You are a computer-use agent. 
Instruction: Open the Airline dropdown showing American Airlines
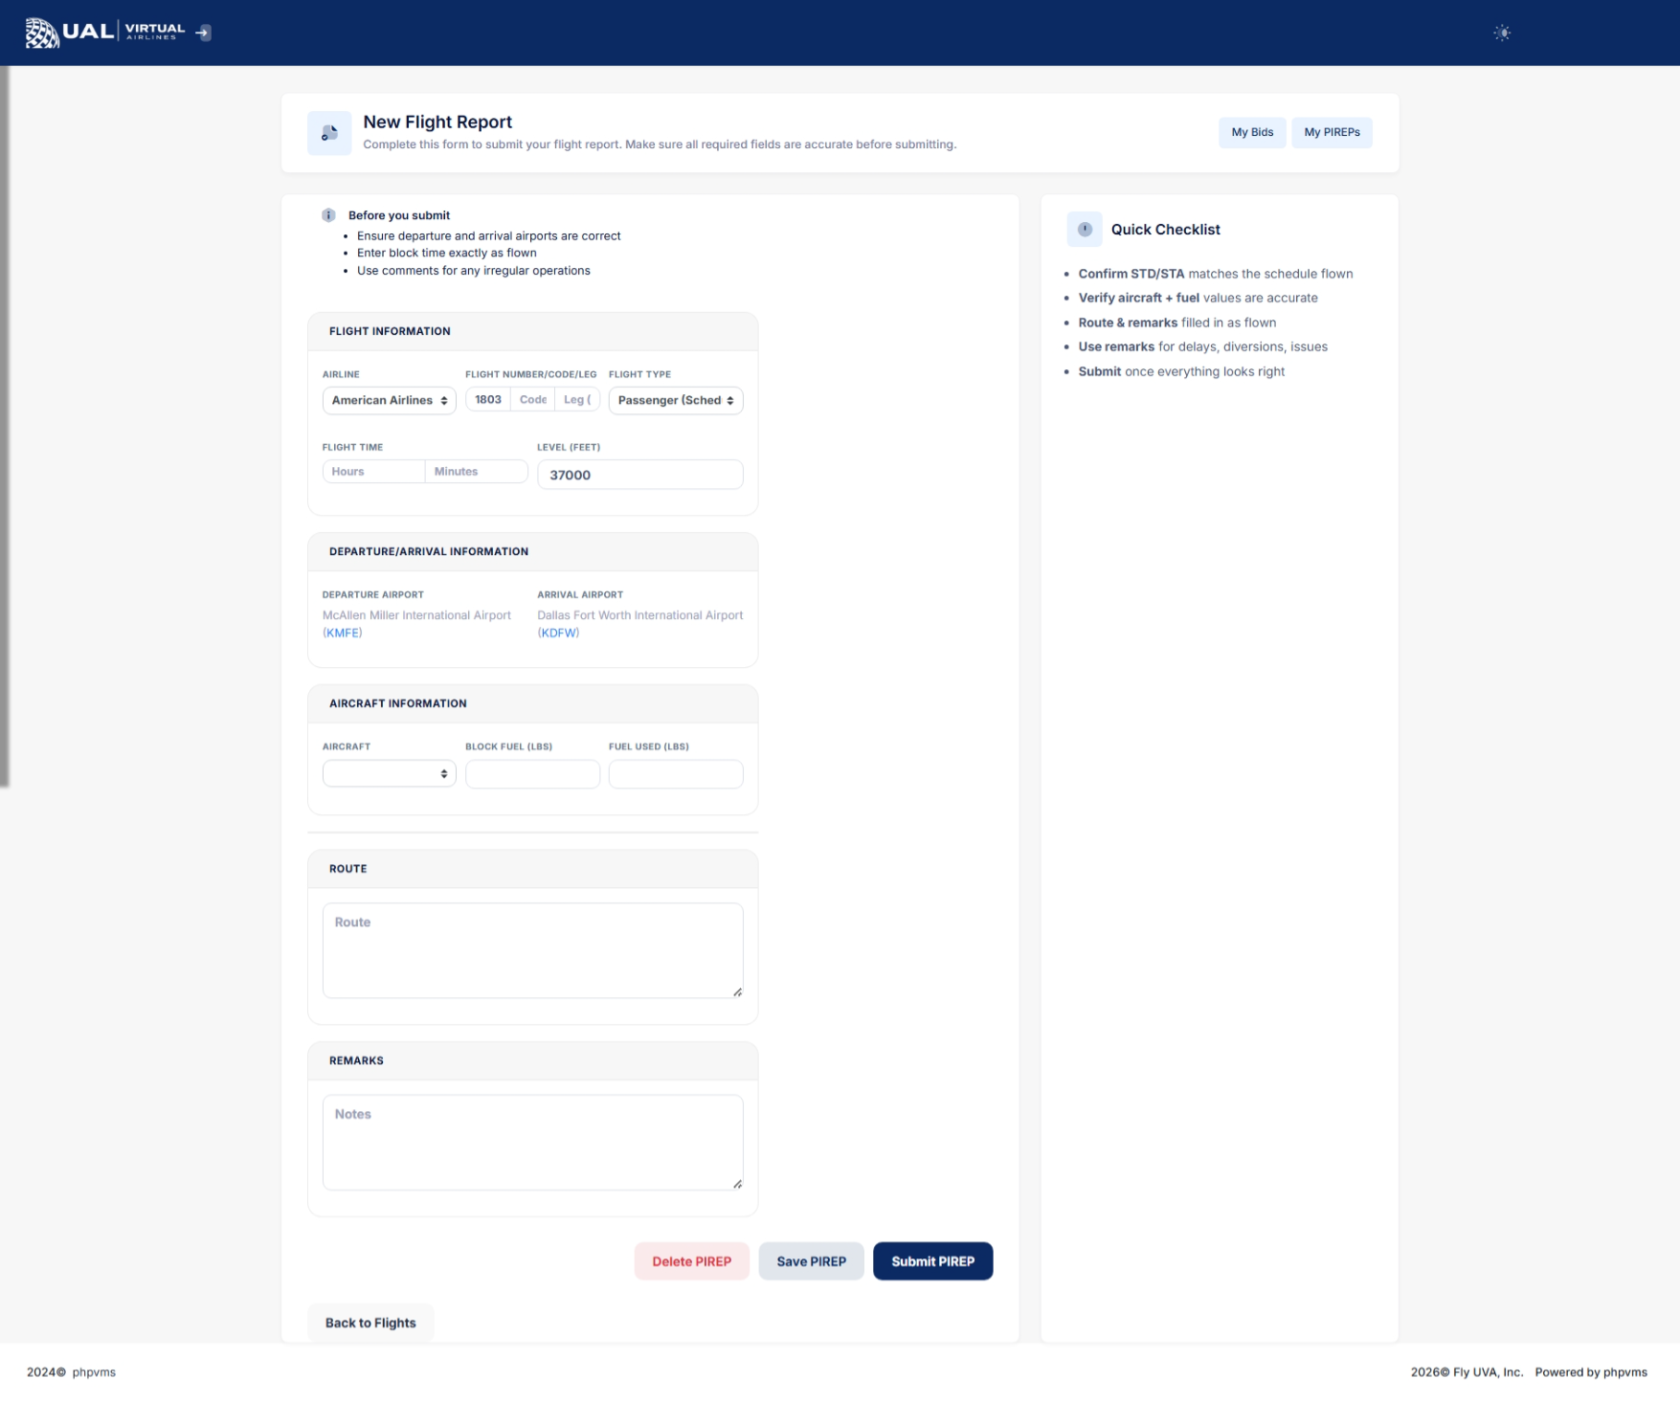pos(389,400)
